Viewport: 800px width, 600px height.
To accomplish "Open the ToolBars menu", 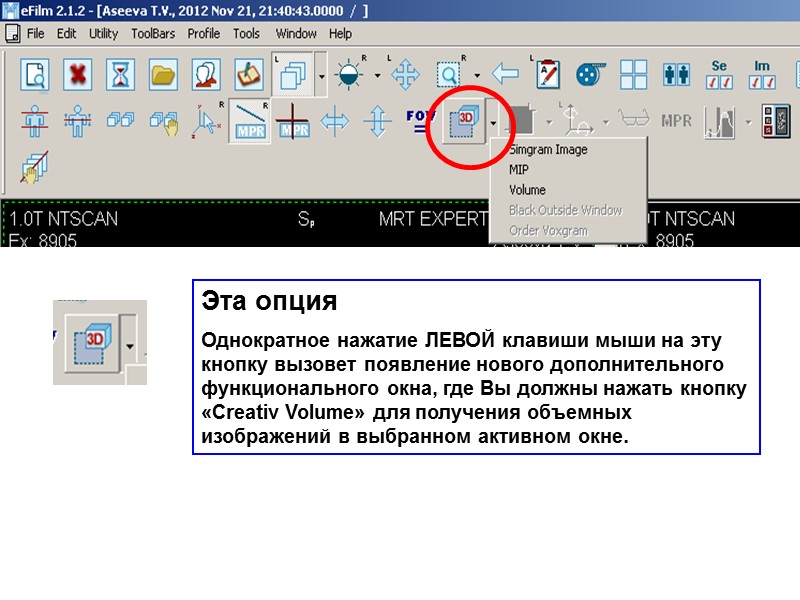I will [153, 34].
